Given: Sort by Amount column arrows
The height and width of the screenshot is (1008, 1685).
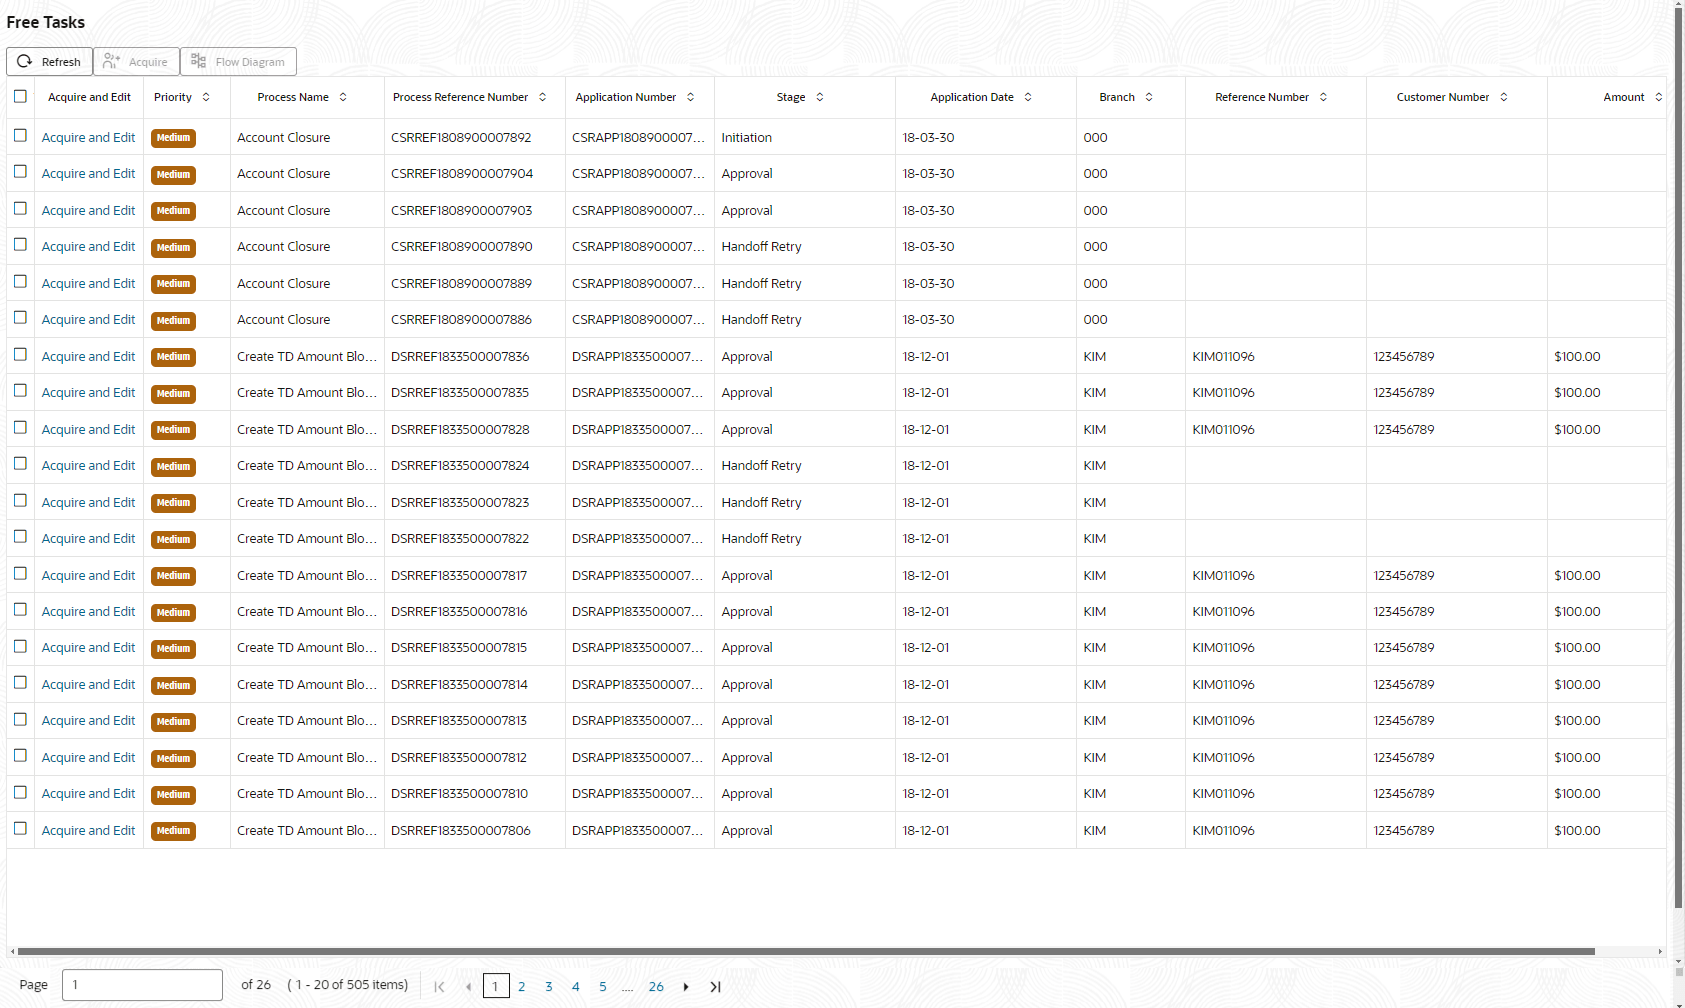Looking at the screenshot, I should [x=1658, y=97].
